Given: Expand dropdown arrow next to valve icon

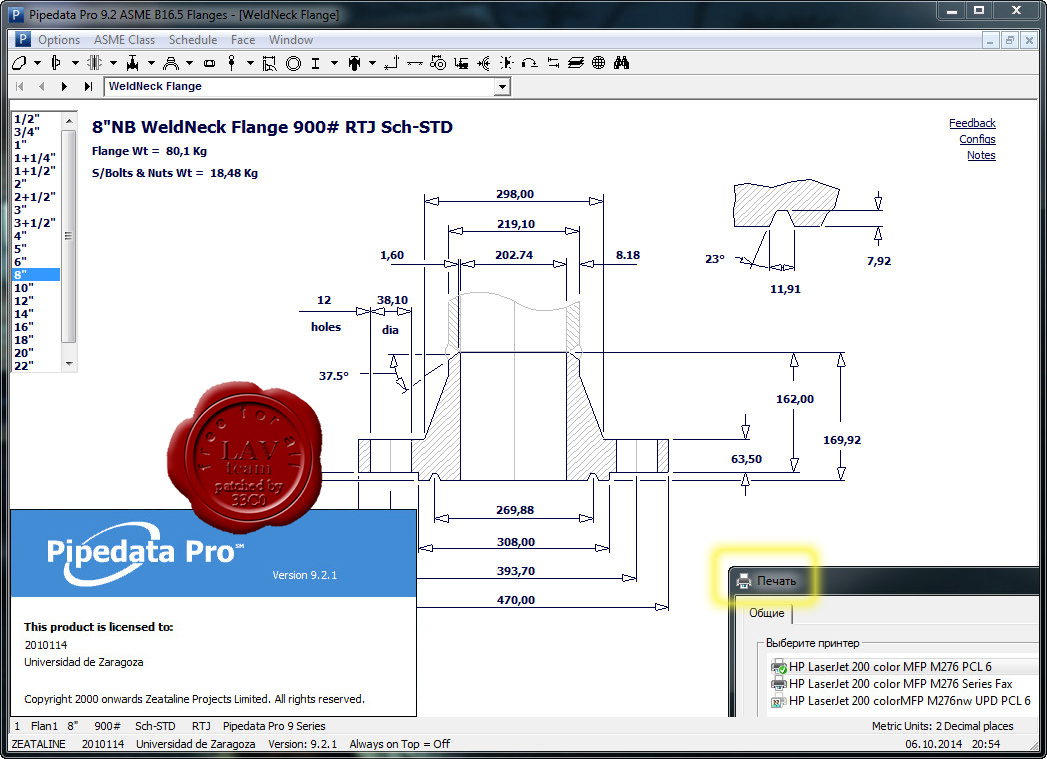Looking at the screenshot, I should [152, 63].
